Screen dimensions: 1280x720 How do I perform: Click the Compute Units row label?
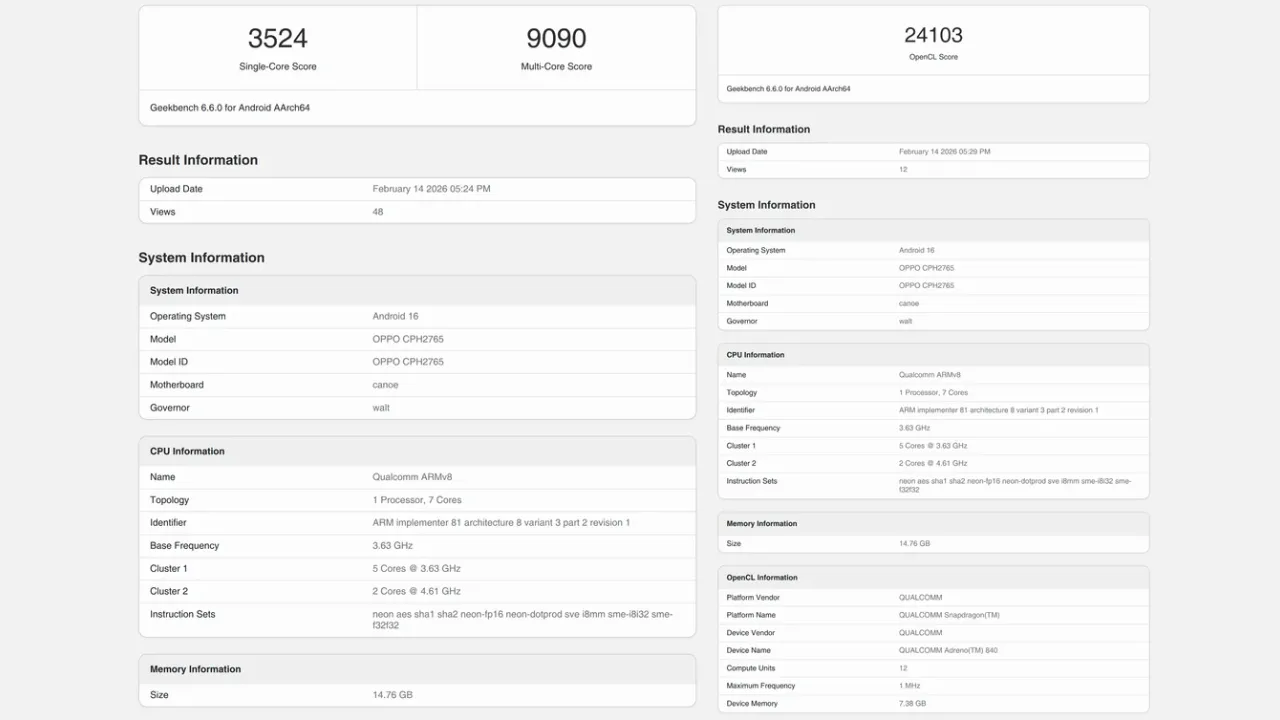click(x=750, y=668)
